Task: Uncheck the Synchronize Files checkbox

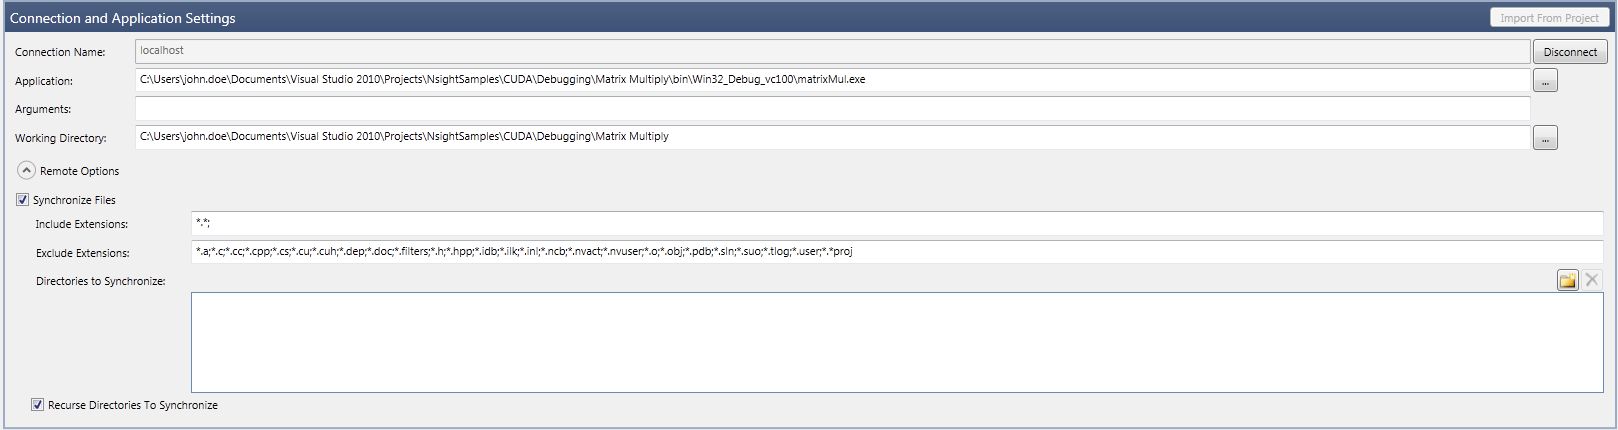Action: (23, 200)
